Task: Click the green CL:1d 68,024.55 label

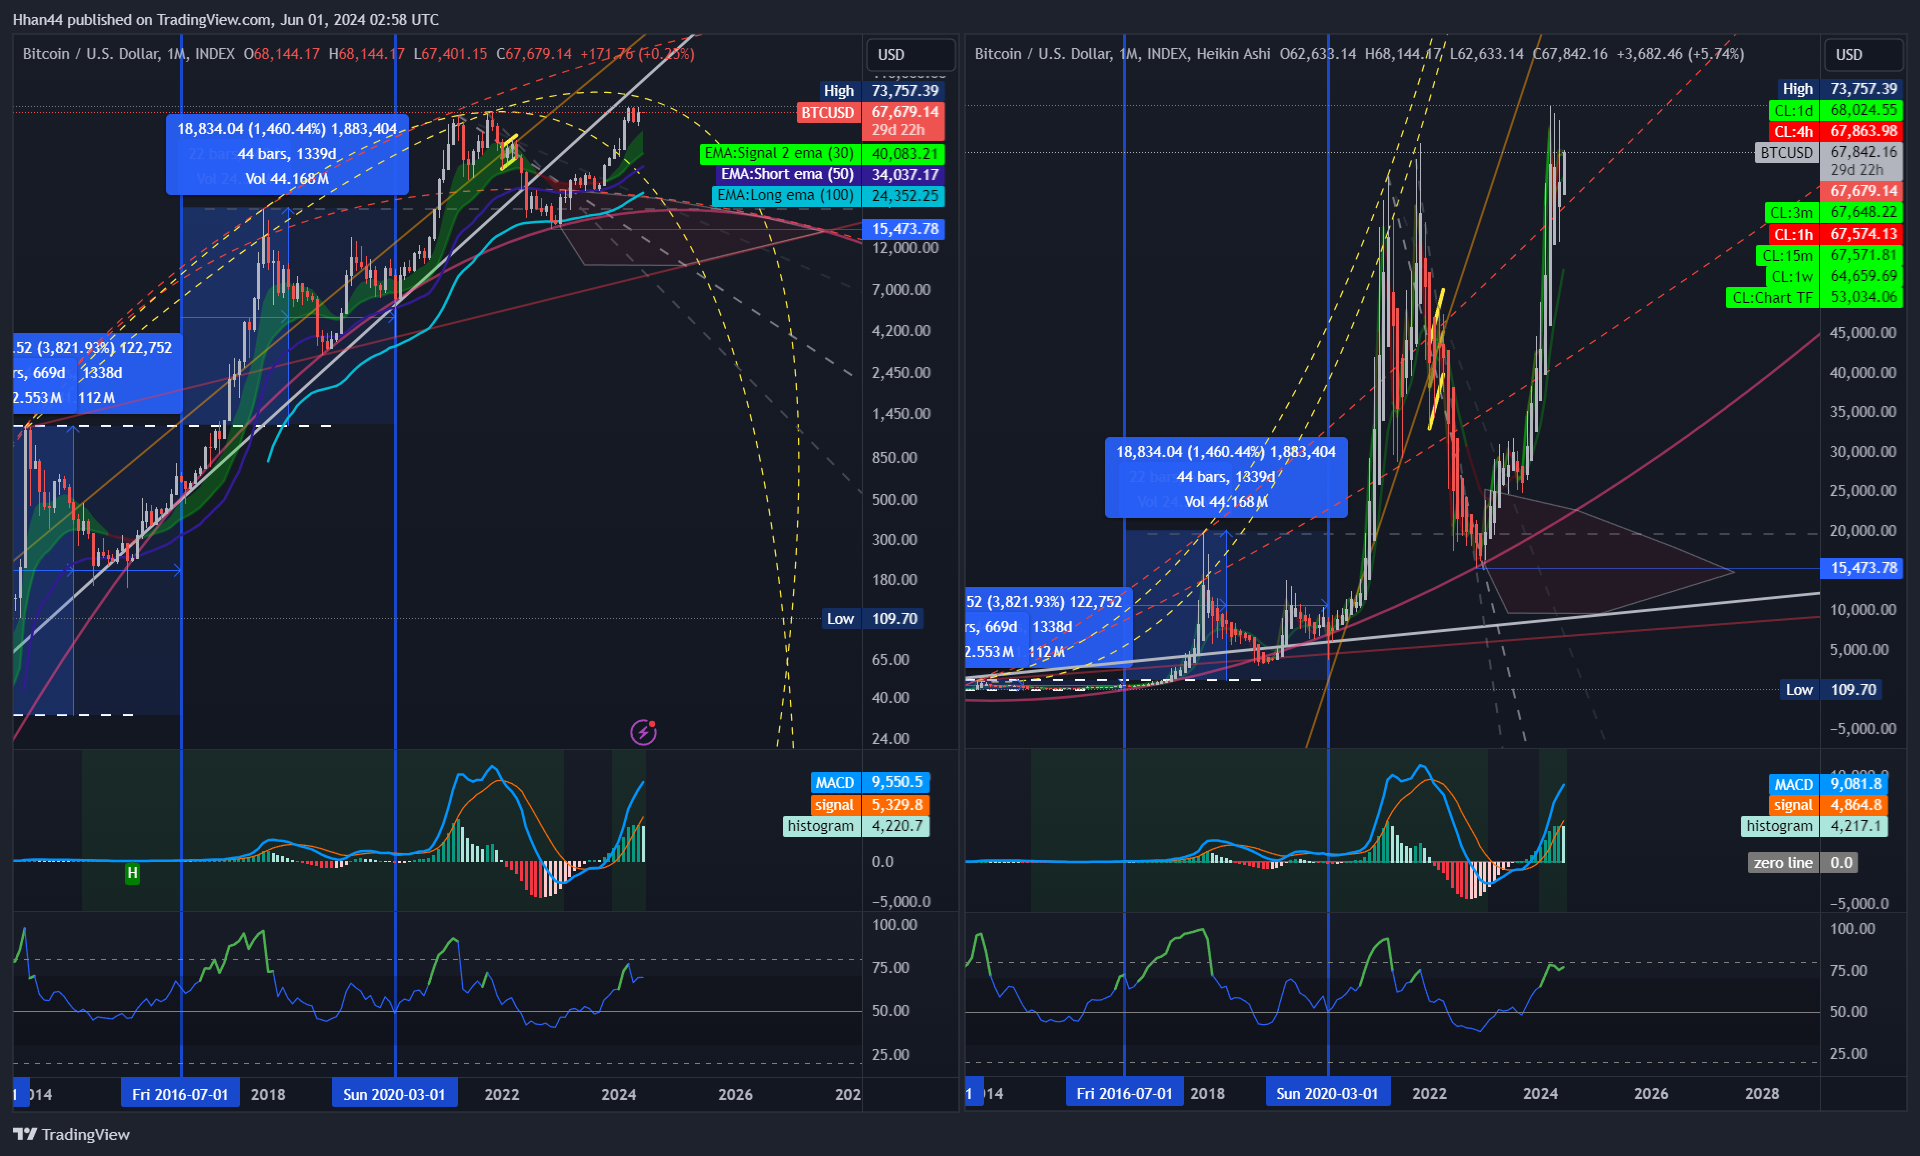Action: pos(1836,110)
